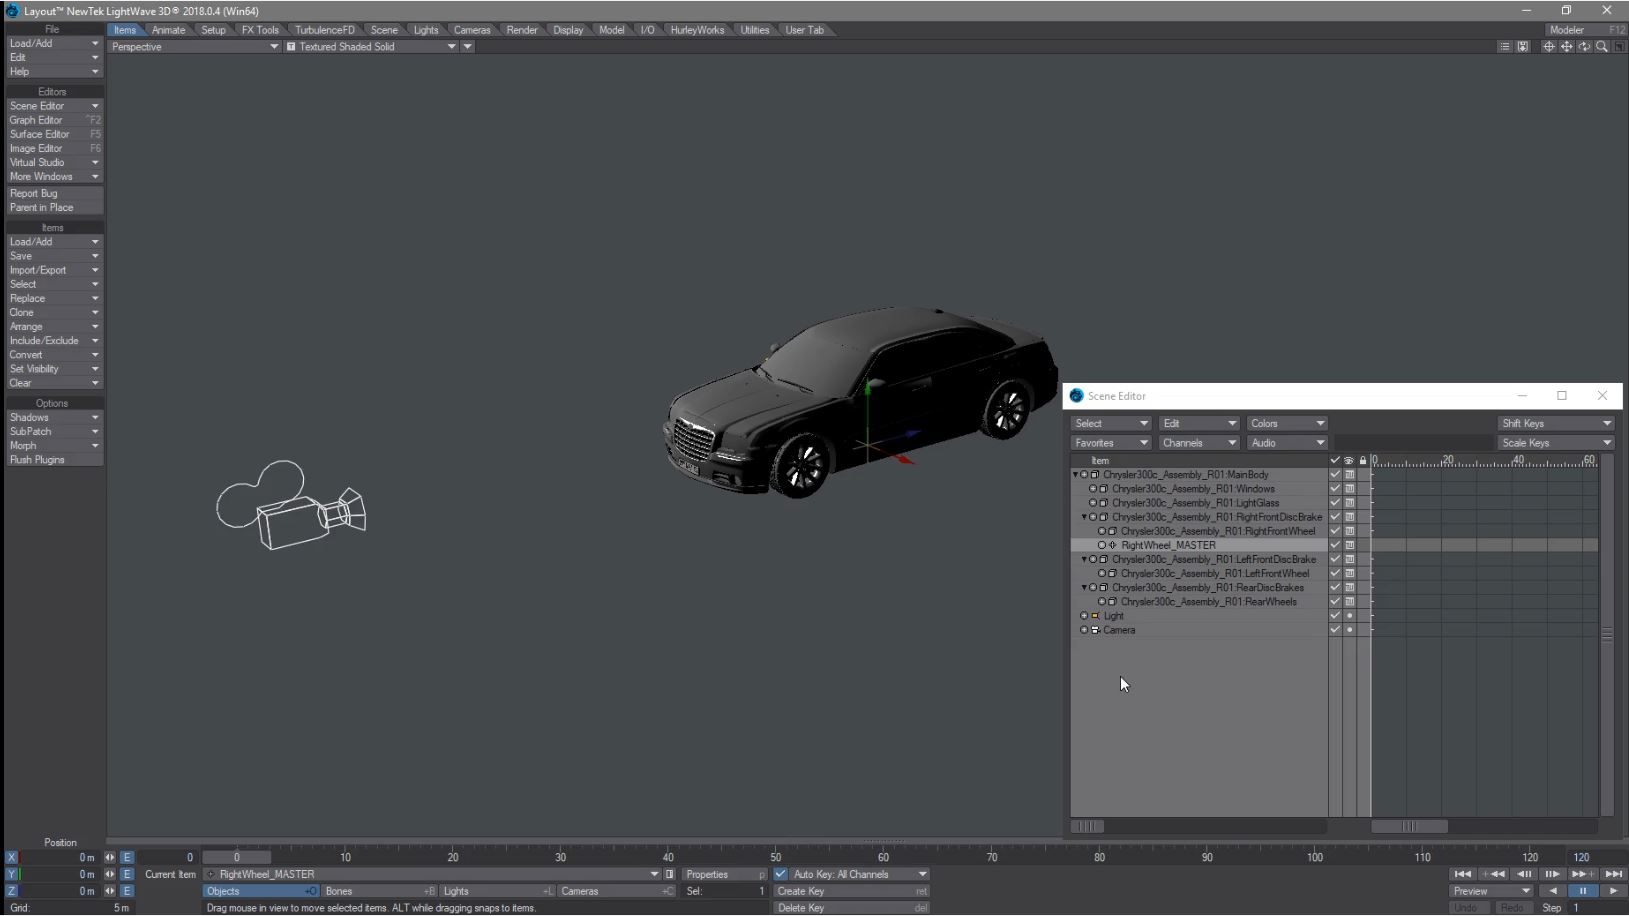Open the Setup tab
The height and width of the screenshot is (916, 1629).
[x=213, y=30]
